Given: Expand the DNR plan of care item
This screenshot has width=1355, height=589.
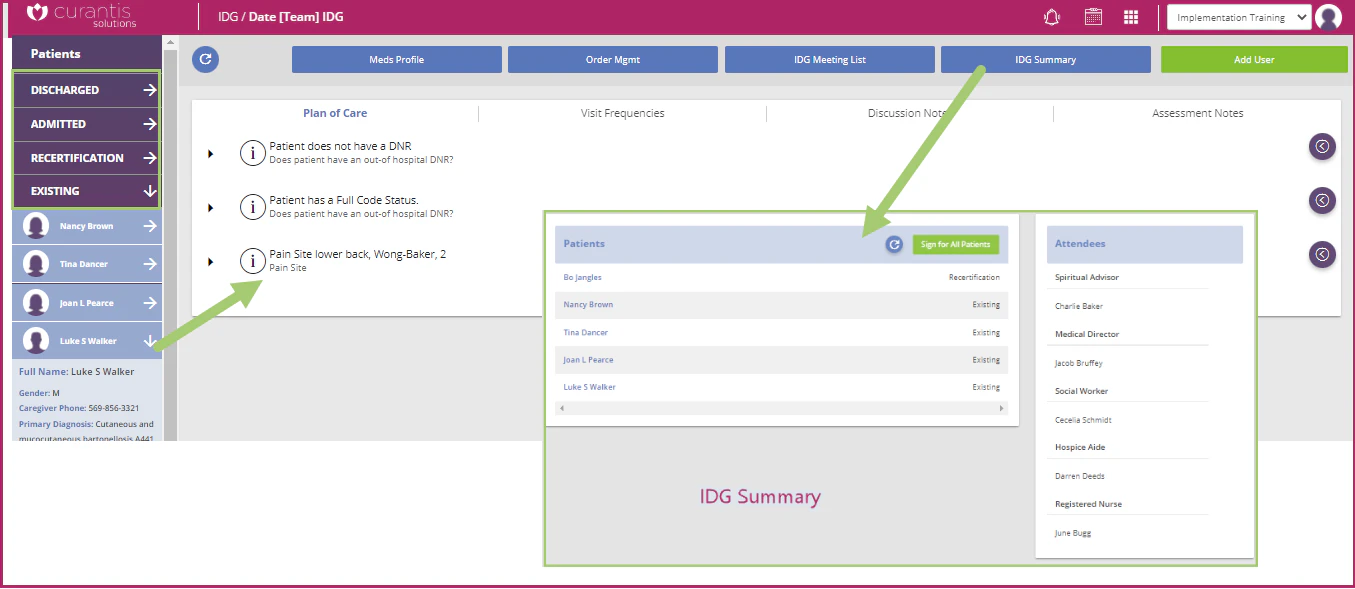Looking at the screenshot, I should 210,155.
